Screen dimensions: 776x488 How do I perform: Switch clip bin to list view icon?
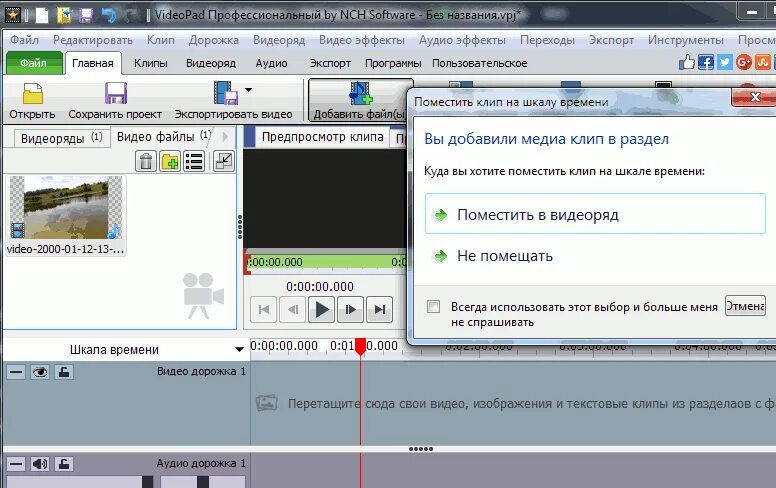(194, 161)
